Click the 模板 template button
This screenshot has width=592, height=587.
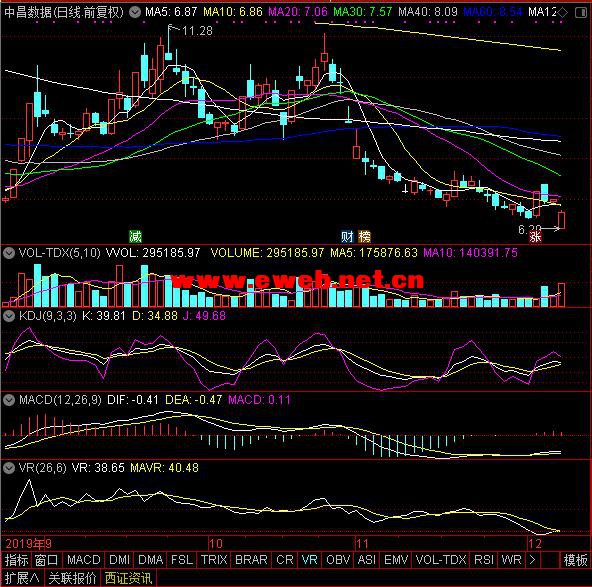(575, 560)
